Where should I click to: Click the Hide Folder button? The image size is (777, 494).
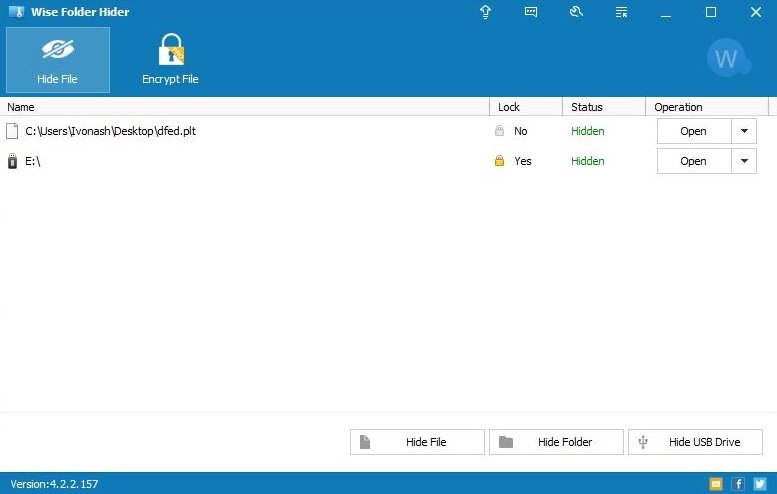coord(556,442)
